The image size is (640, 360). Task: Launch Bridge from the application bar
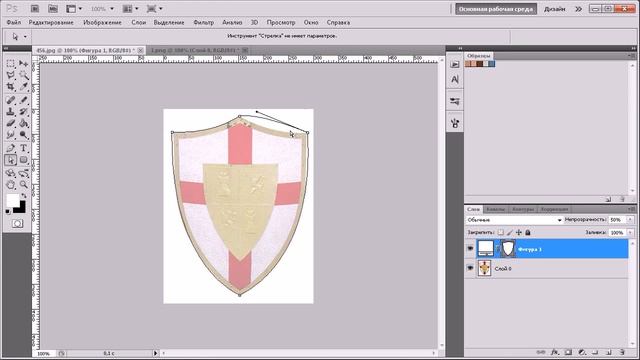[x=35, y=9]
